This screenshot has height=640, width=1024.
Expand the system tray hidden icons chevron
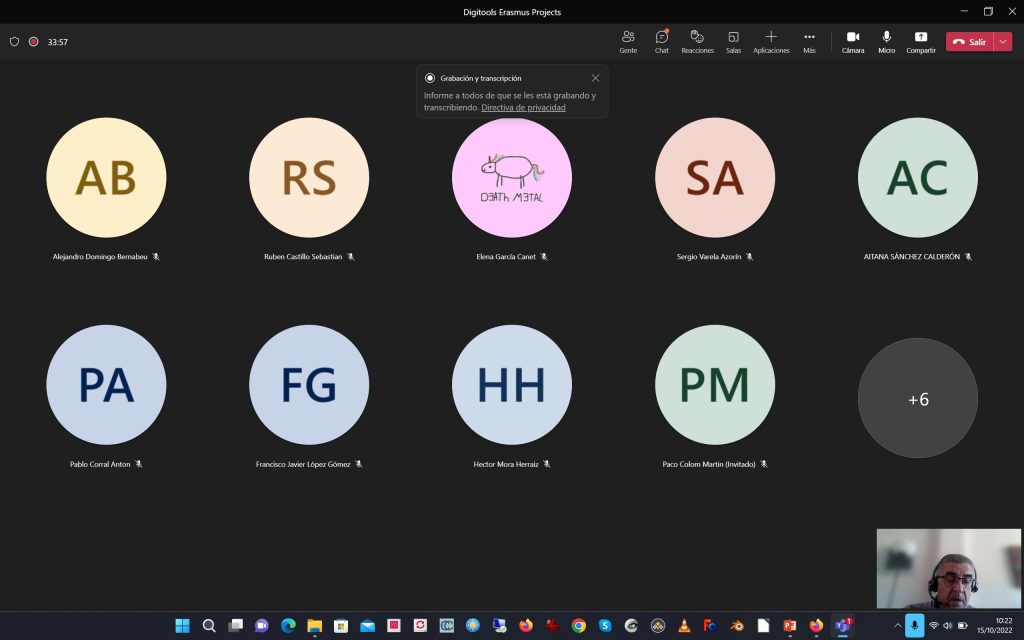[x=896, y=625]
